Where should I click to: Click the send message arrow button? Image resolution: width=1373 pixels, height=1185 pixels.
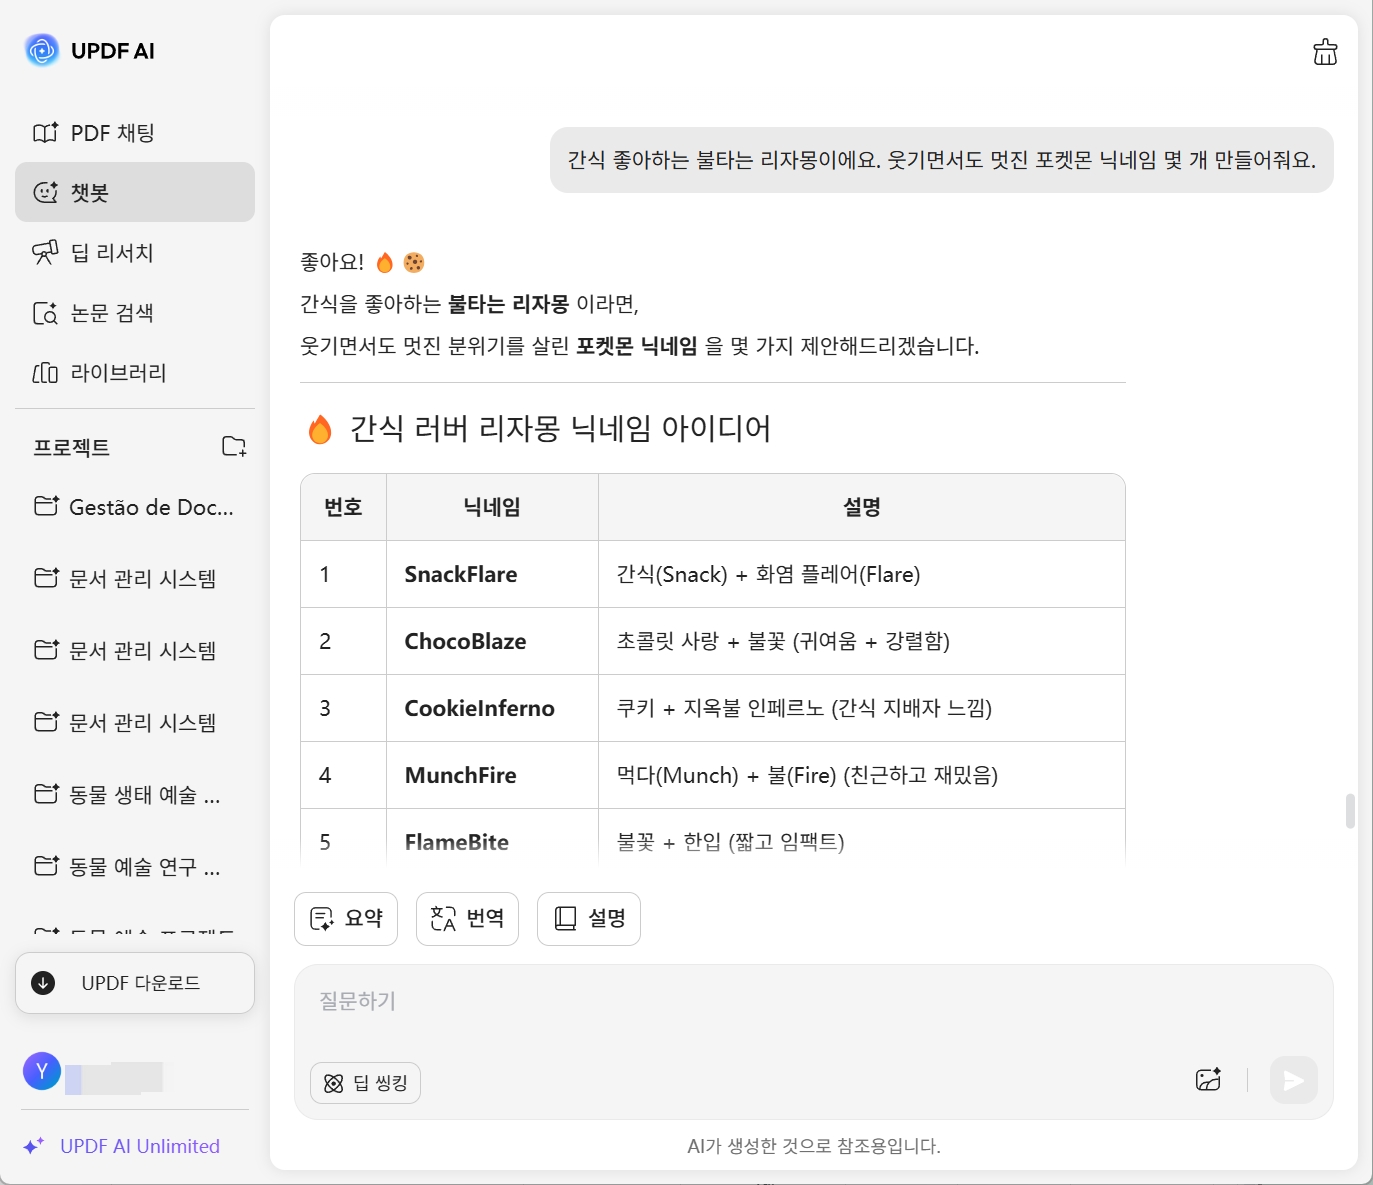pyautogui.click(x=1293, y=1080)
